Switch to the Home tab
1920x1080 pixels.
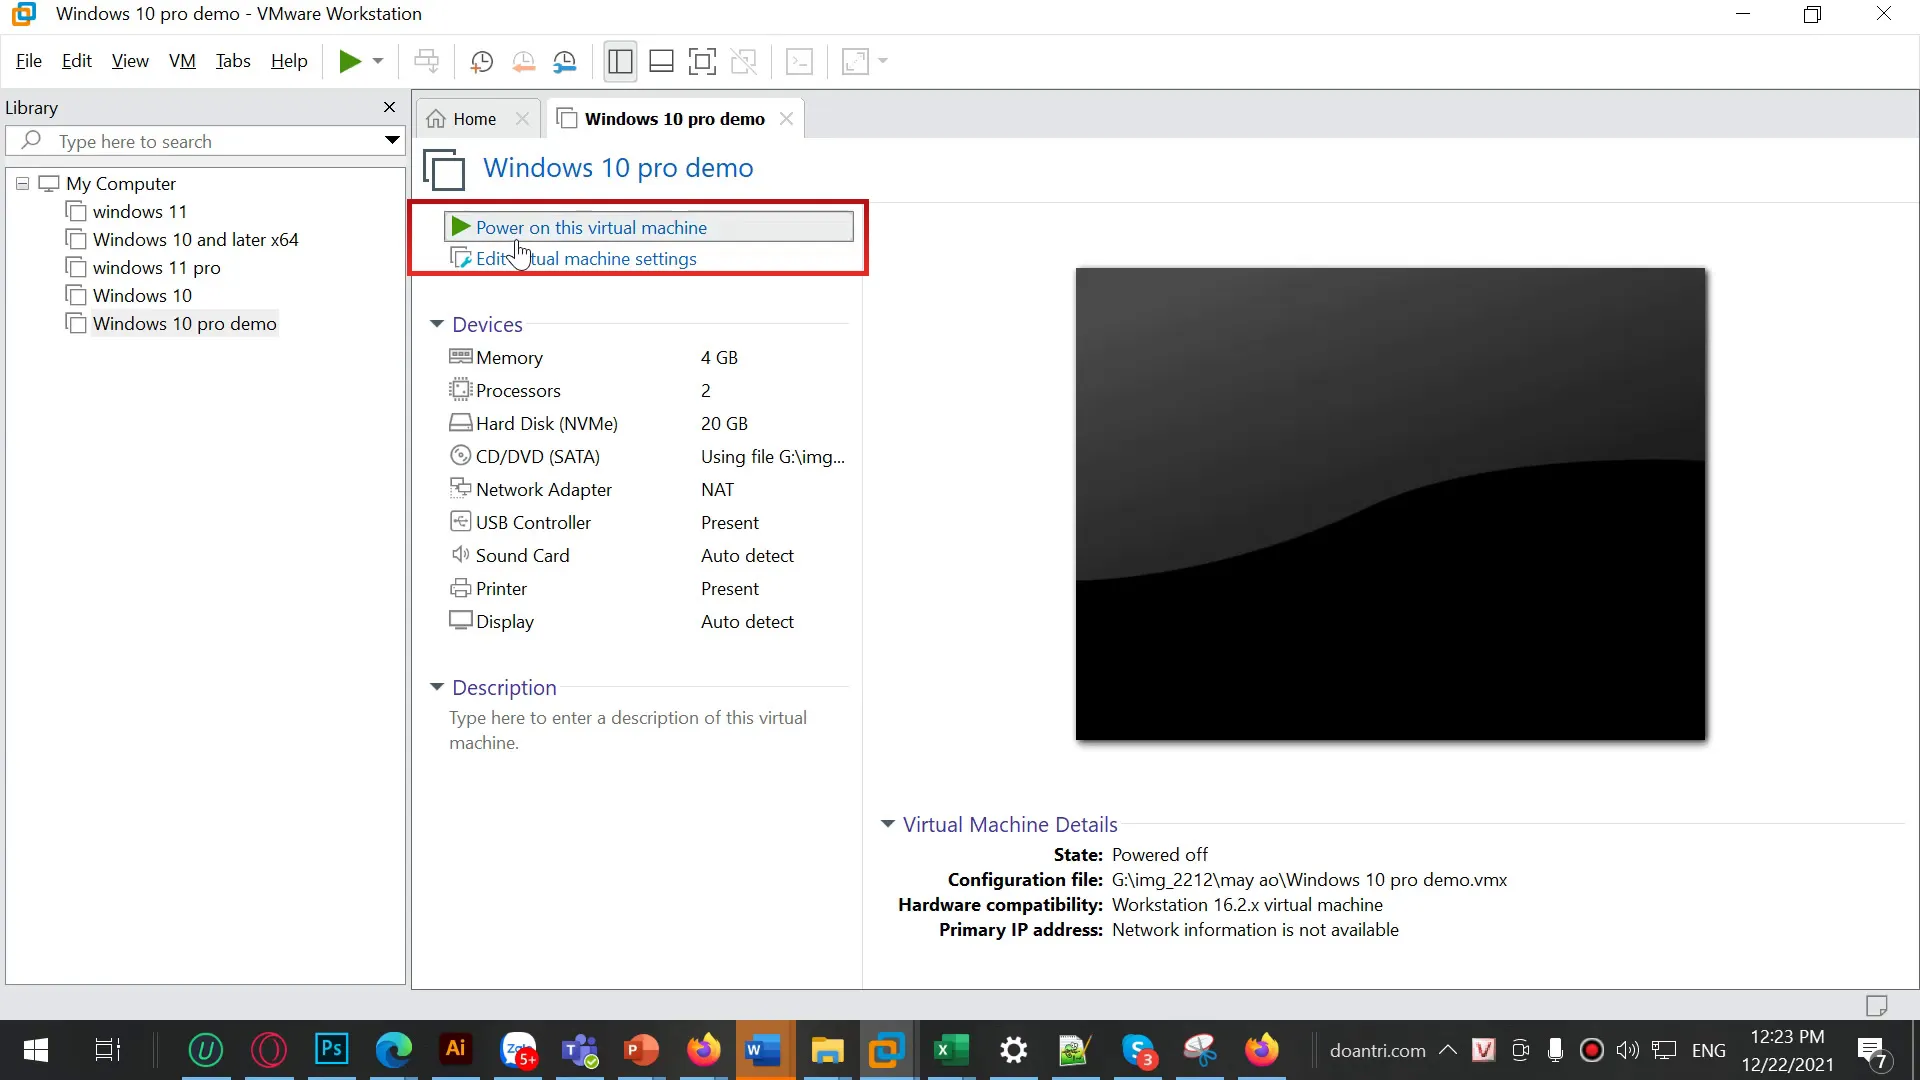(473, 119)
